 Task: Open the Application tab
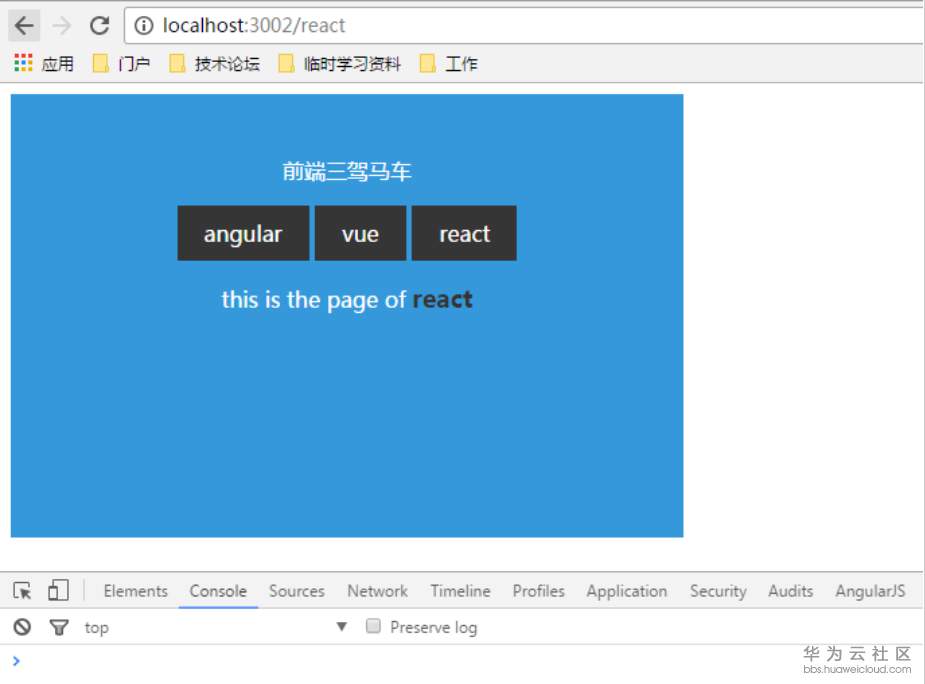626,591
